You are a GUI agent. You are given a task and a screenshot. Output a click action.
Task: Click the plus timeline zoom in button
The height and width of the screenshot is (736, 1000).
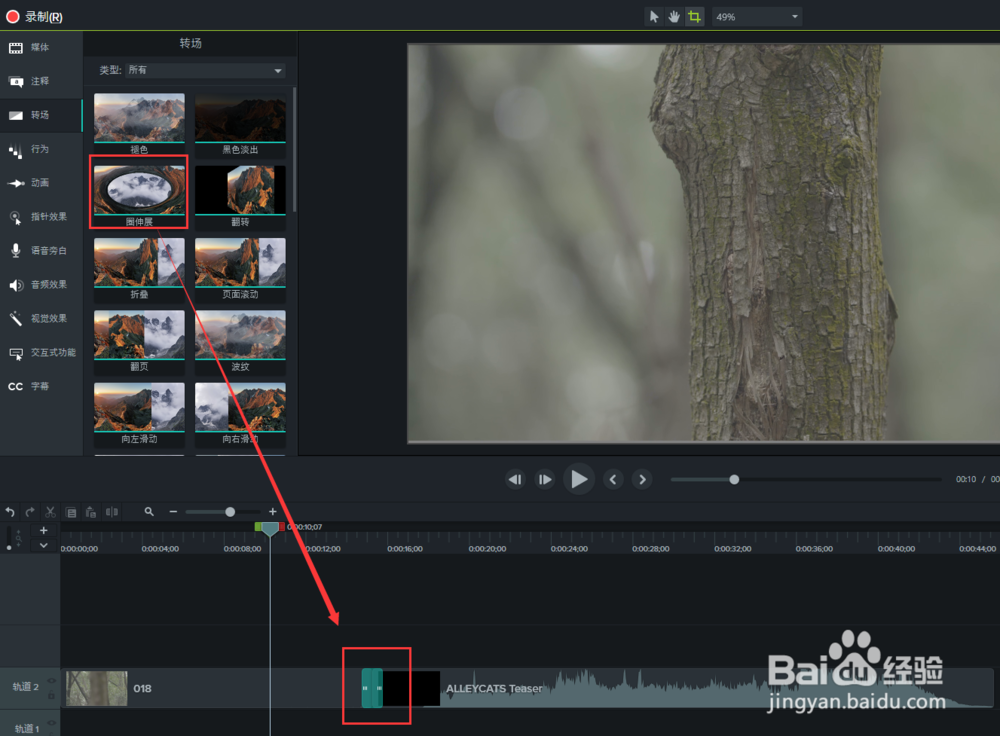click(x=272, y=512)
